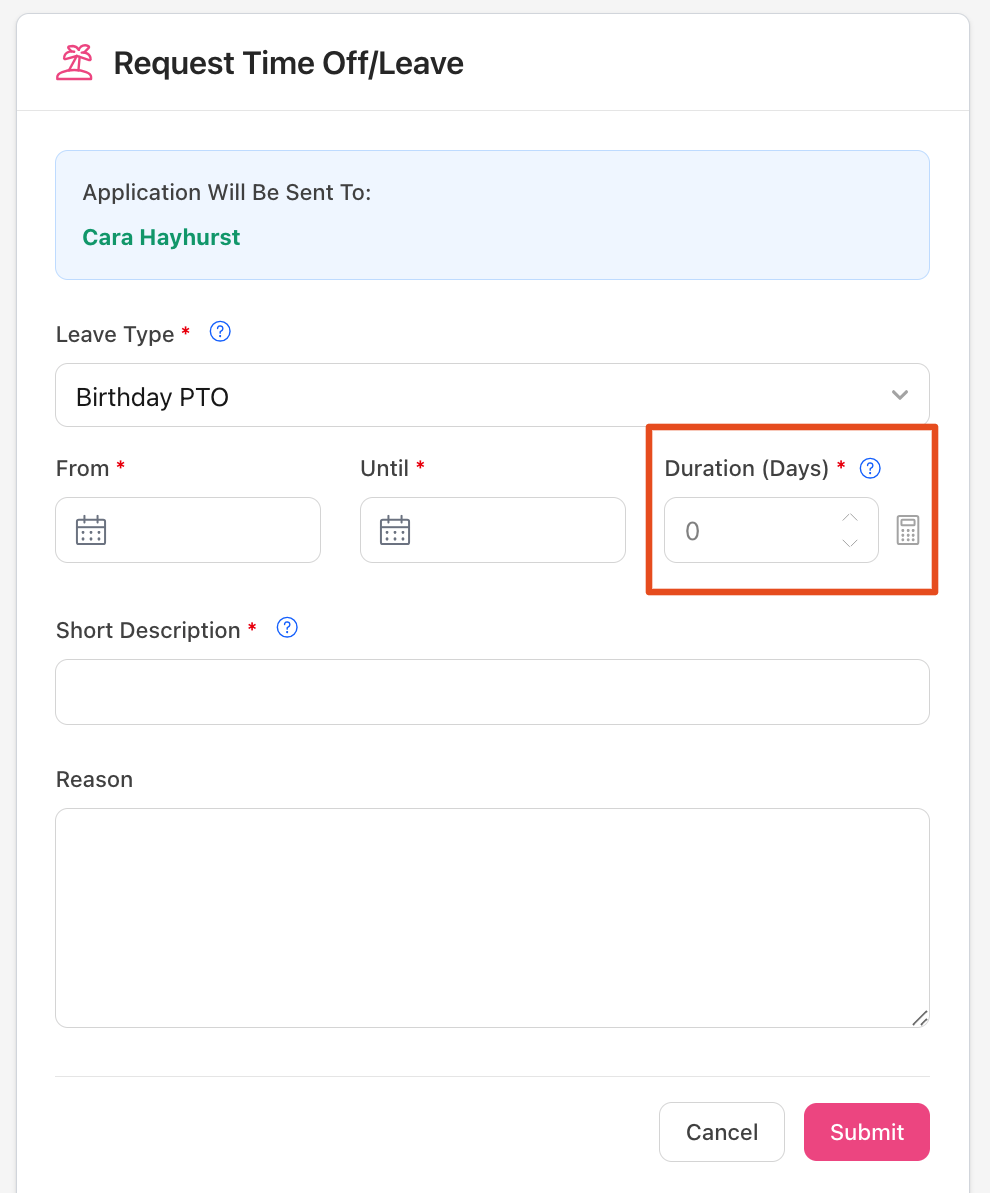Decrease duration with the down arrow
Screen dimensions: 990x1193
click(x=850, y=543)
